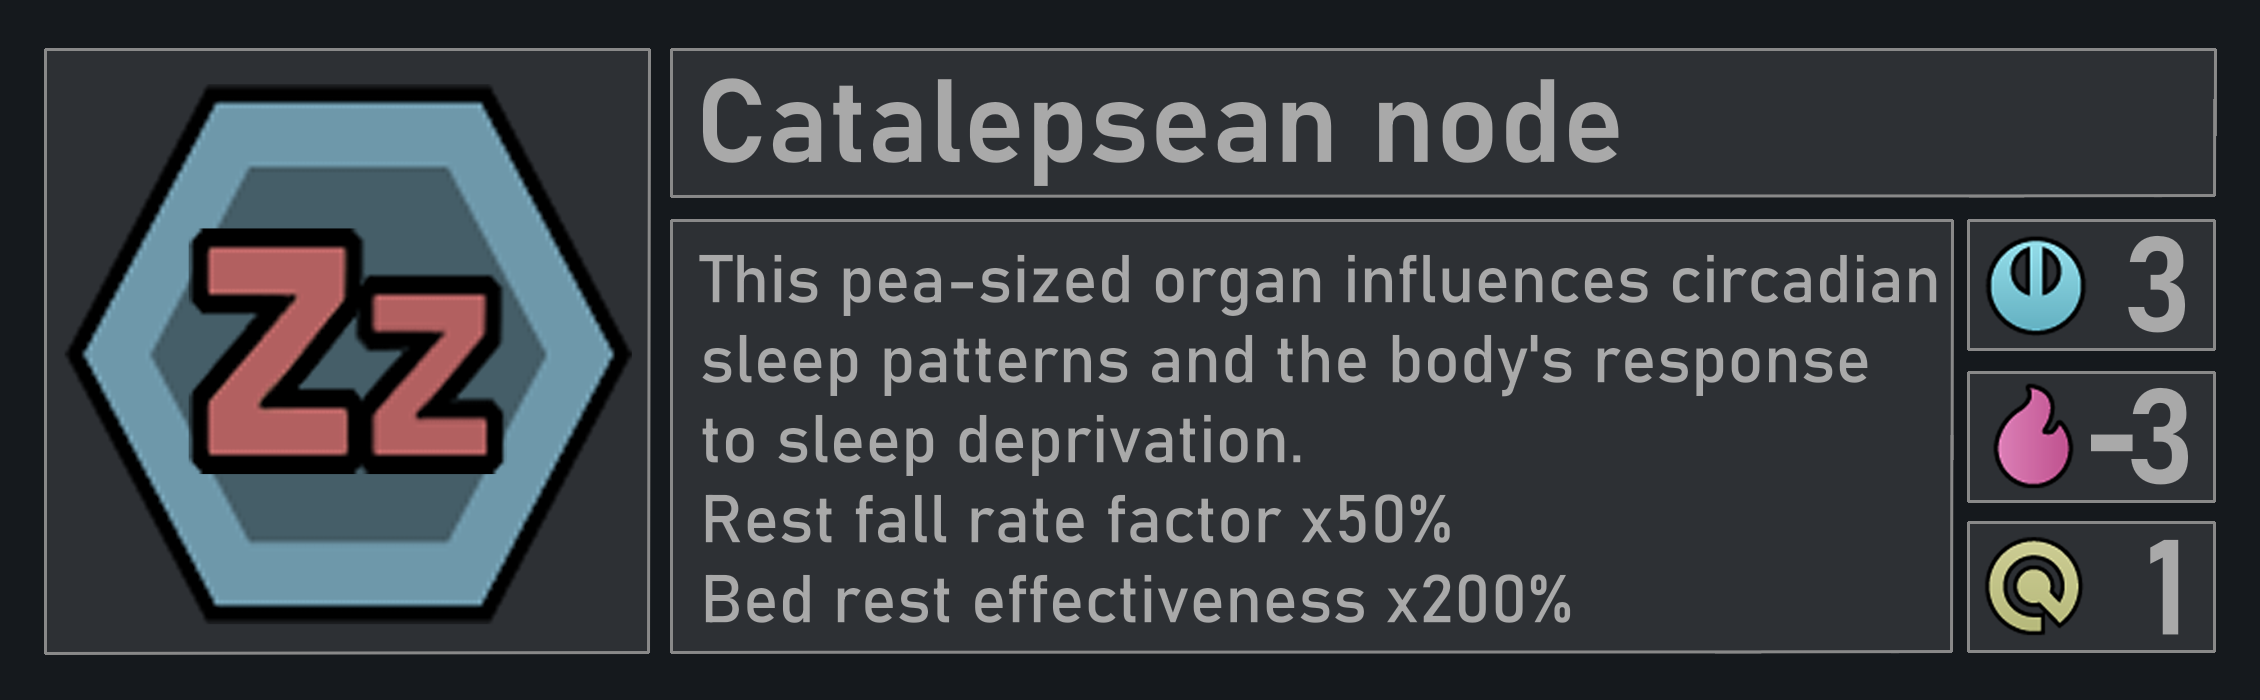Click the word 'node' in the title
This screenshot has height=700, width=2260.
pyautogui.click(x=1497, y=124)
